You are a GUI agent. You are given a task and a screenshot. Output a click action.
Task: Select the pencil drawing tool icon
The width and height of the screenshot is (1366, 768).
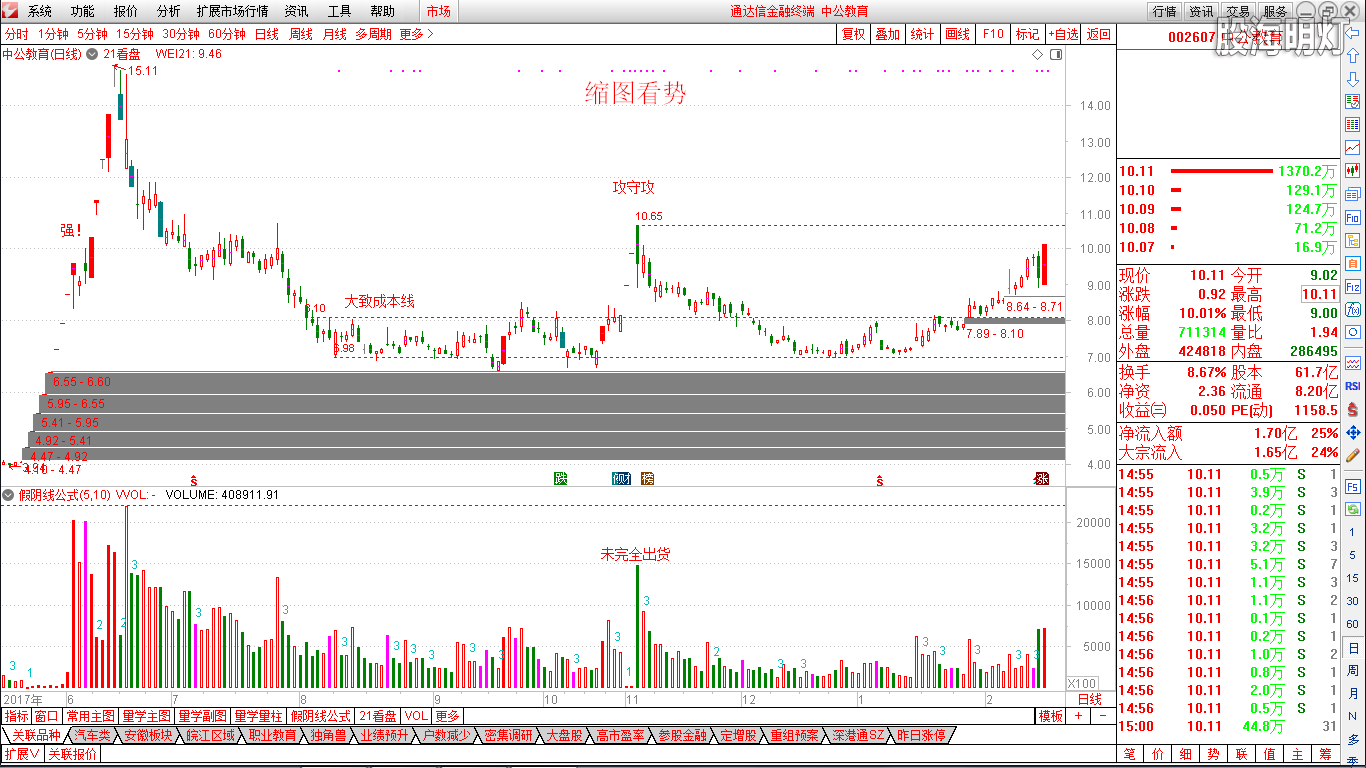point(1353,455)
